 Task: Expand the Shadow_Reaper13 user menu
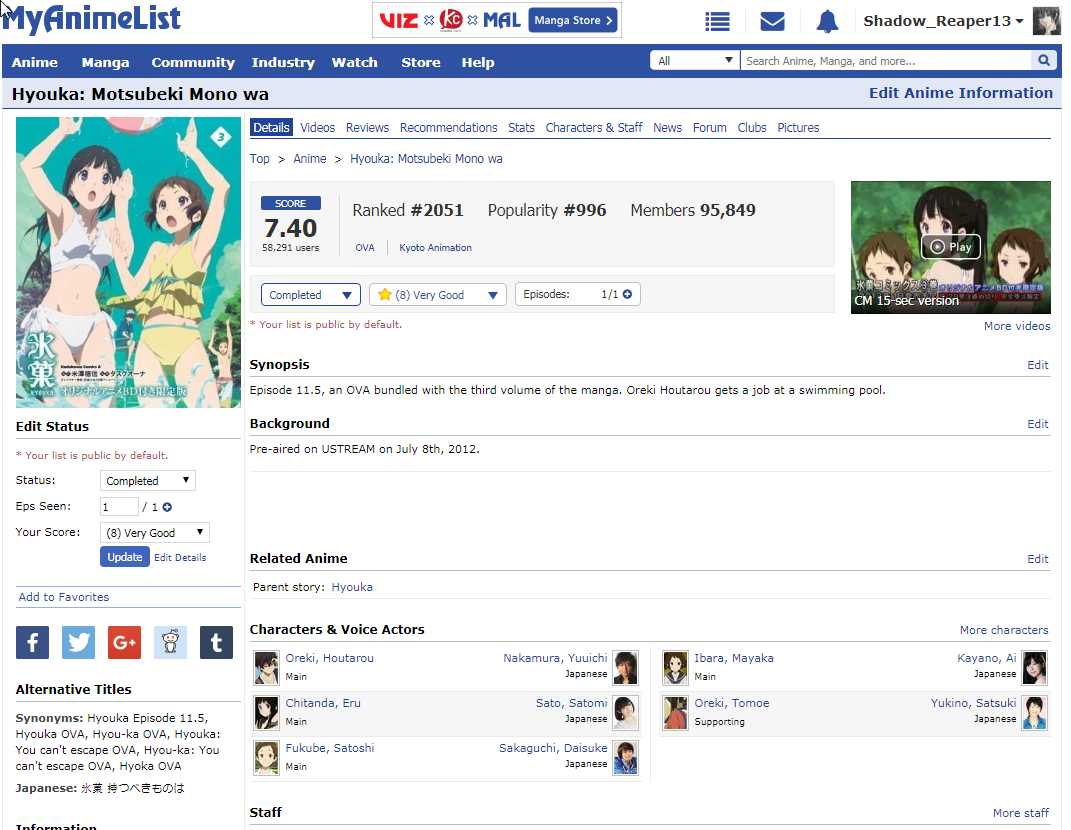coord(943,21)
